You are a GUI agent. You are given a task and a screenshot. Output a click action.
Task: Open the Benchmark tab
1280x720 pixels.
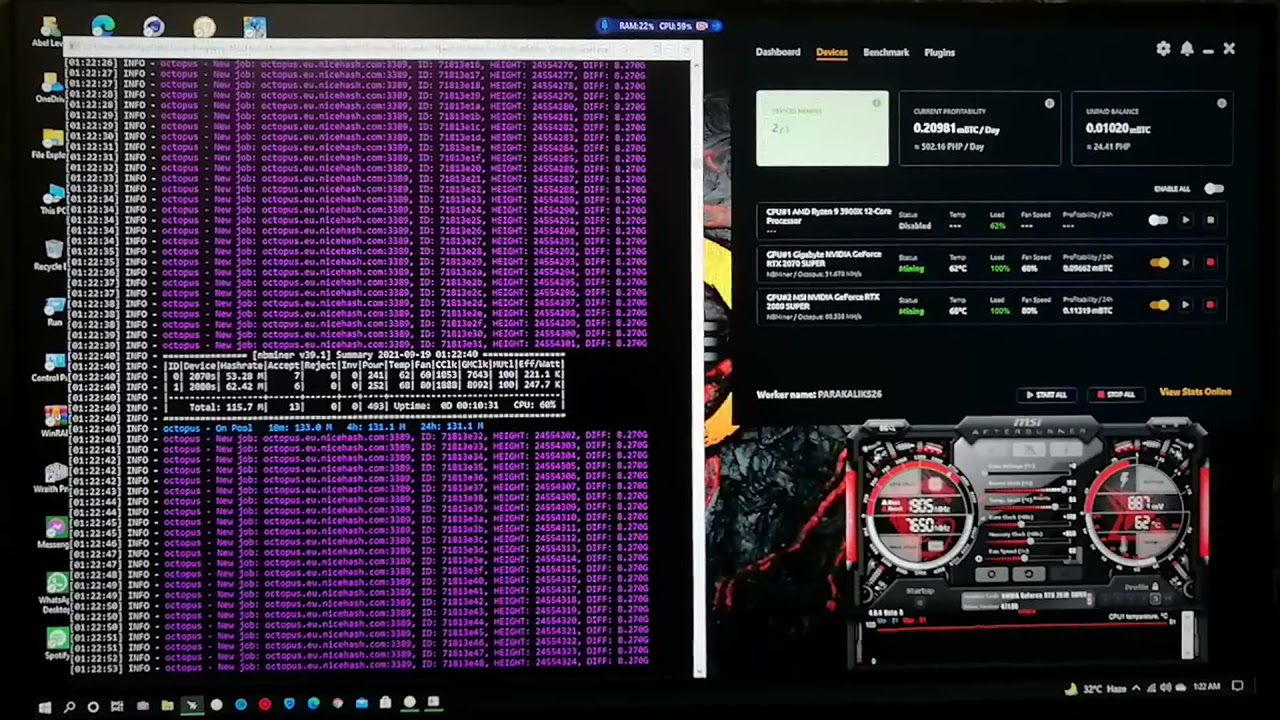click(886, 52)
